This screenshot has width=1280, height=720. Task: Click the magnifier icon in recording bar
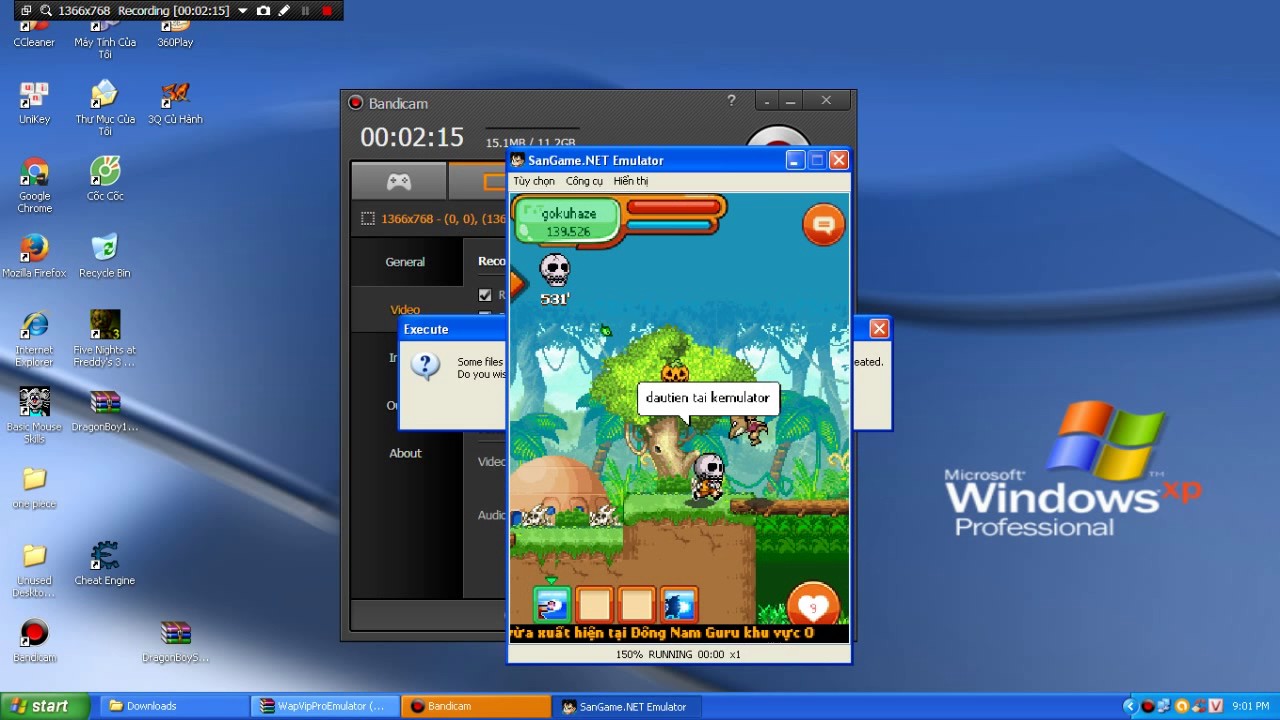[x=46, y=10]
